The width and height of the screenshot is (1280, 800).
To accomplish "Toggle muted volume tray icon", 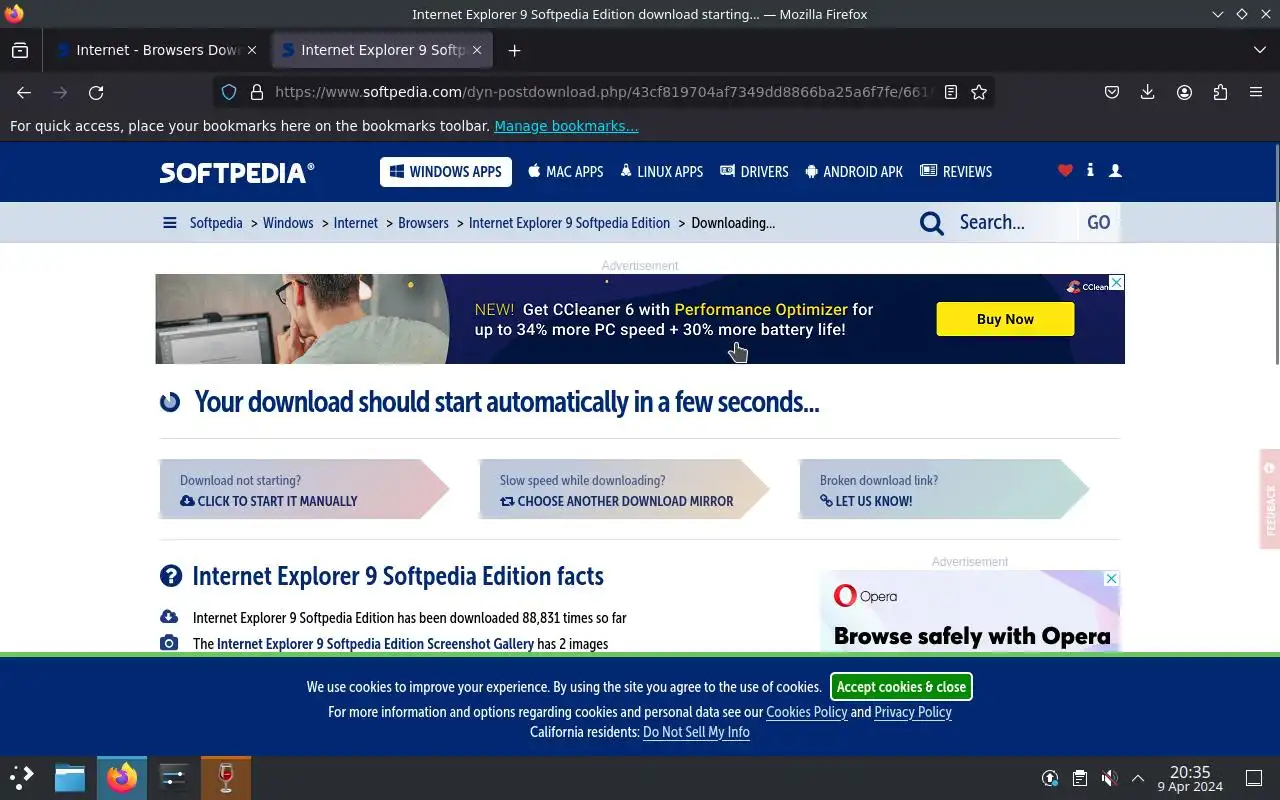I will (x=1108, y=778).
